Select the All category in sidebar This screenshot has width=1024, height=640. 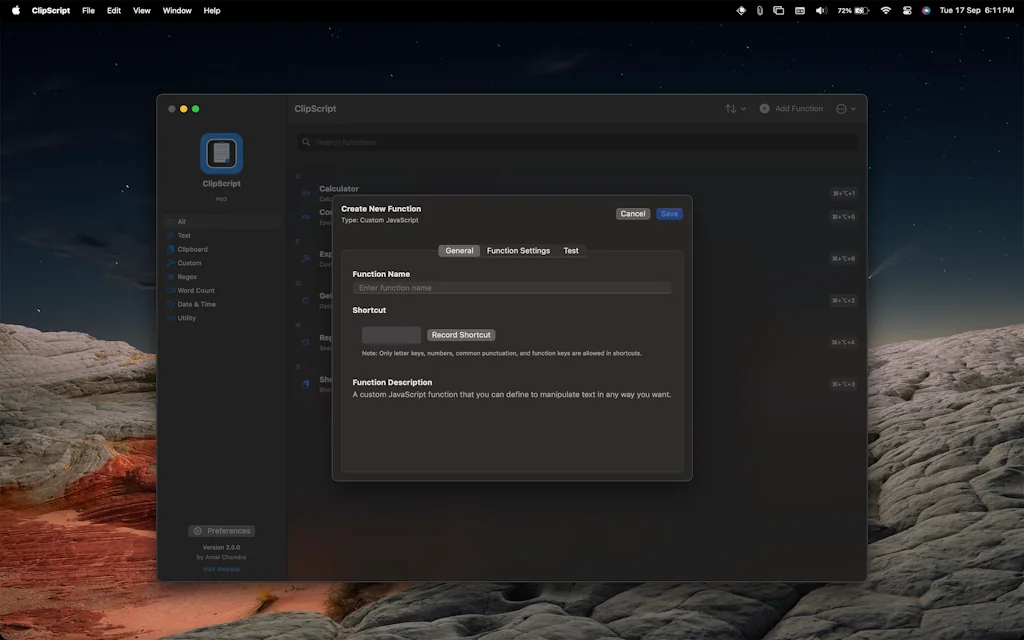click(185, 222)
